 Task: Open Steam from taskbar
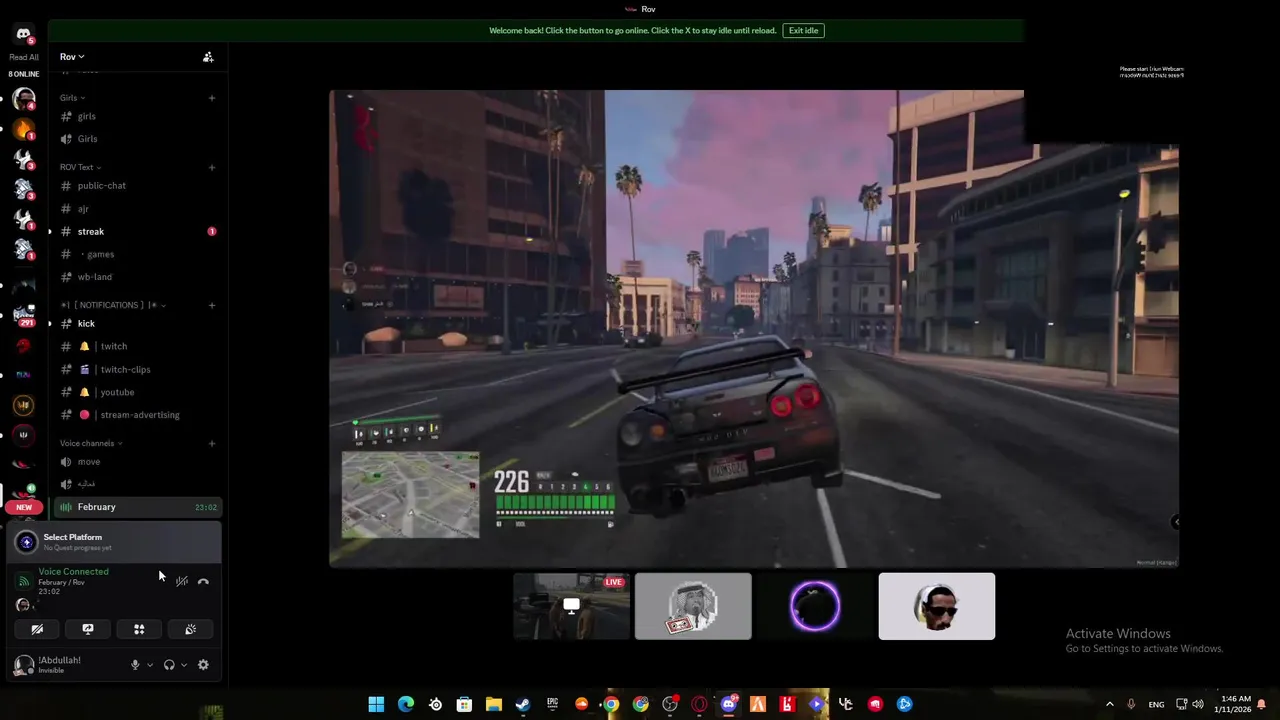tap(523, 705)
